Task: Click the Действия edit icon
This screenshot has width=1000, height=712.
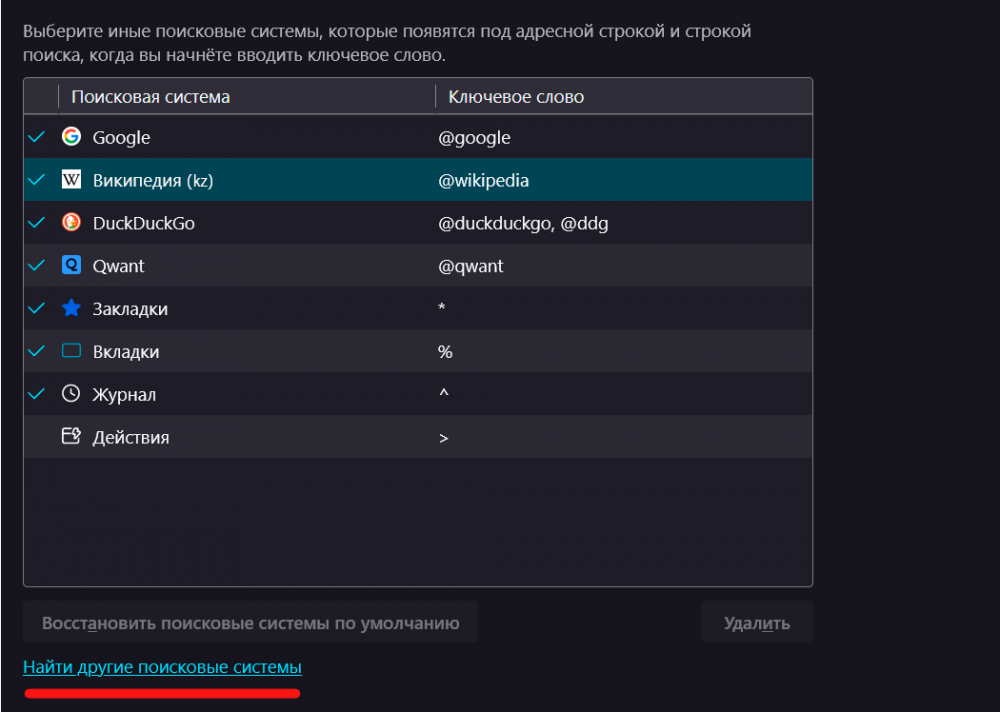Action: coord(71,437)
